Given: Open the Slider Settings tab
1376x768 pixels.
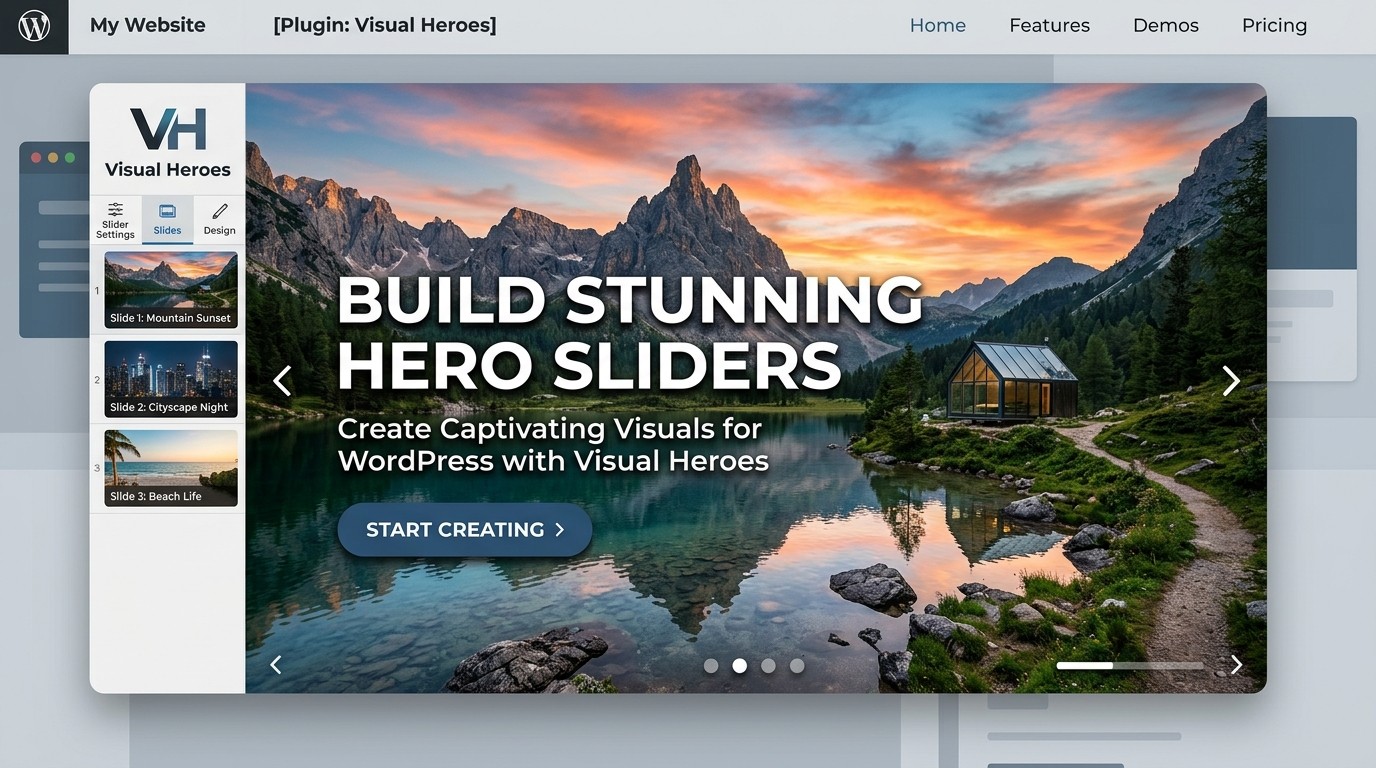Looking at the screenshot, I should pyautogui.click(x=115, y=220).
